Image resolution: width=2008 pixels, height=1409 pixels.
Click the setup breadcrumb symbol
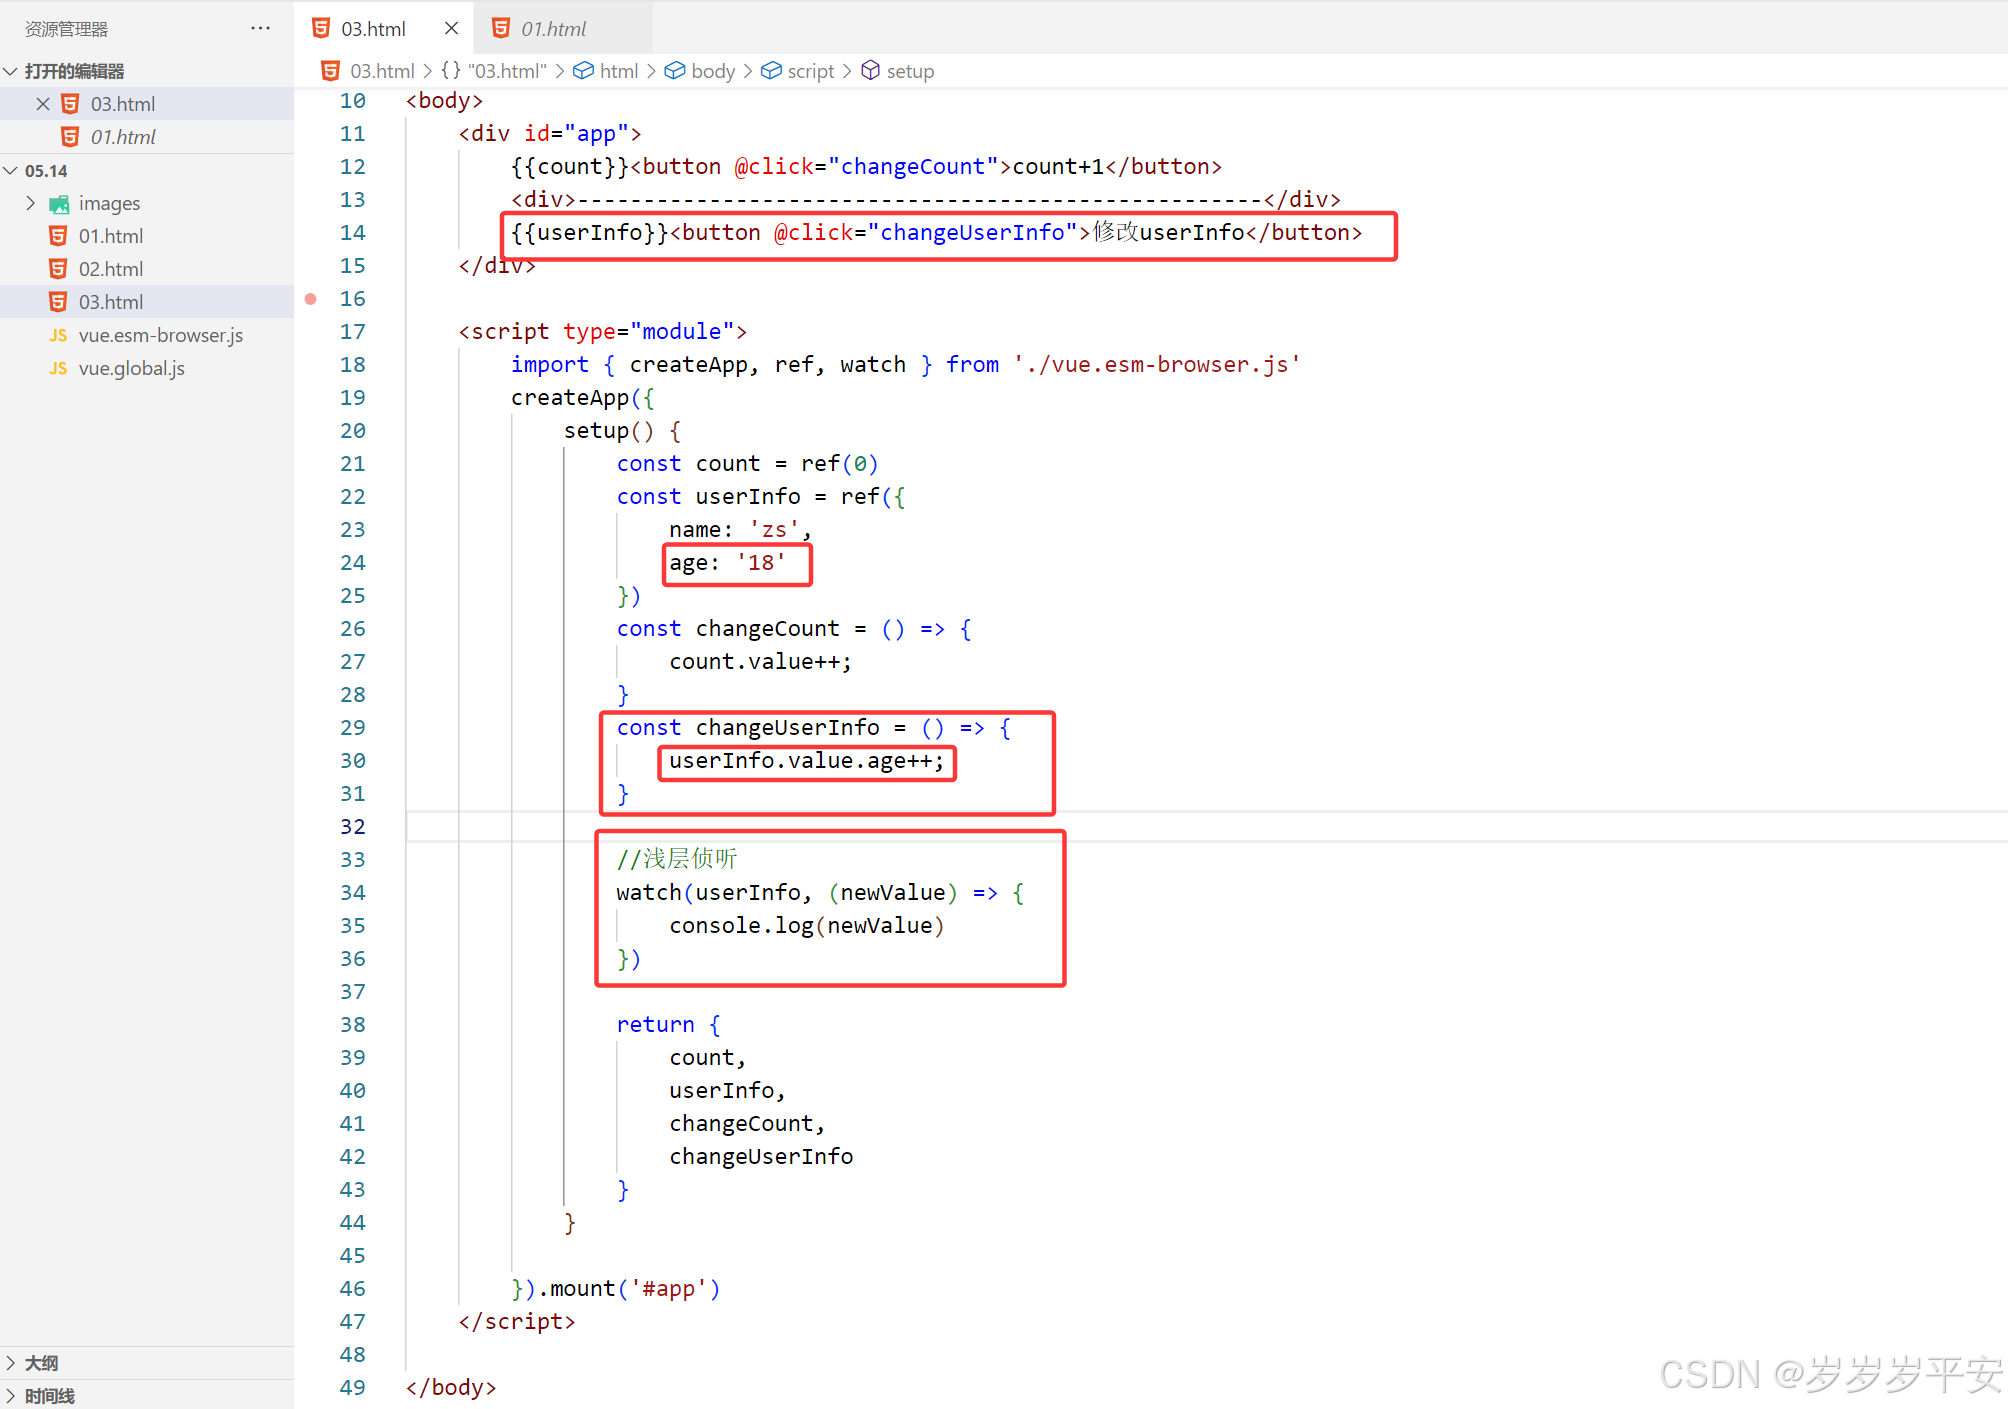tap(909, 71)
